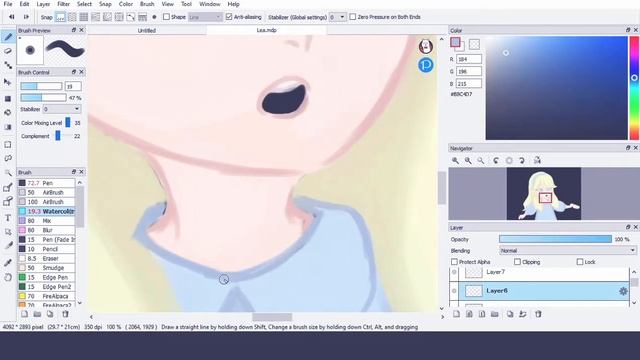The width and height of the screenshot is (640, 360).
Task: Open the File menu
Action: coord(8,4)
